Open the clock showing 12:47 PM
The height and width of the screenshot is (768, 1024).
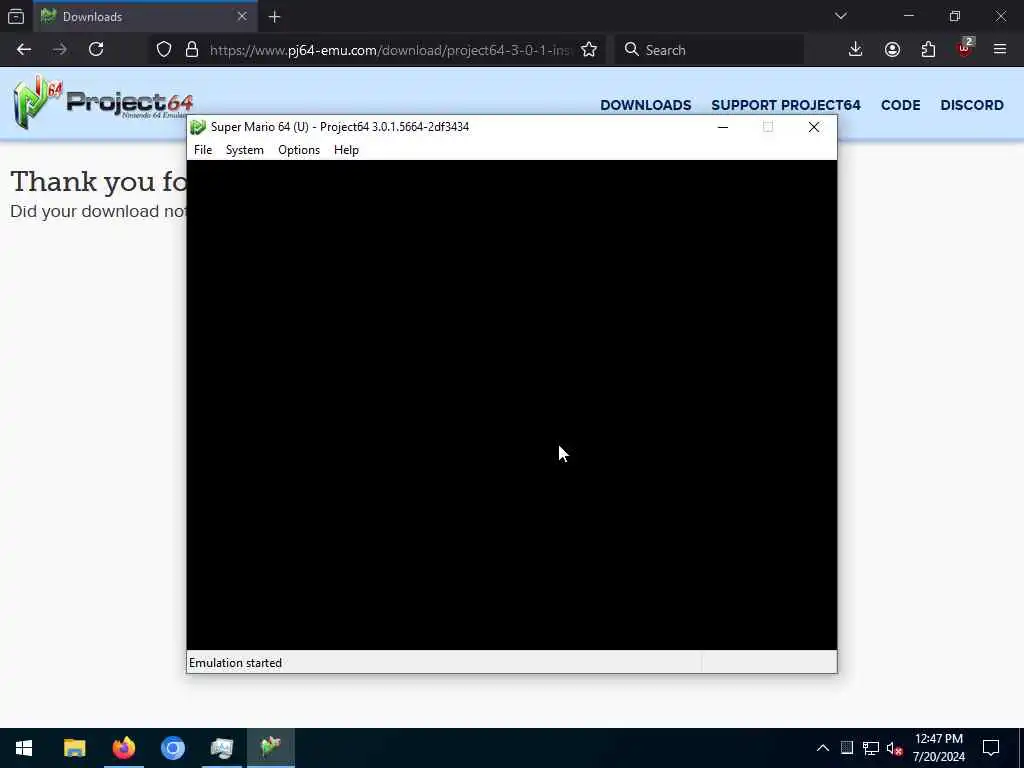pos(938,748)
